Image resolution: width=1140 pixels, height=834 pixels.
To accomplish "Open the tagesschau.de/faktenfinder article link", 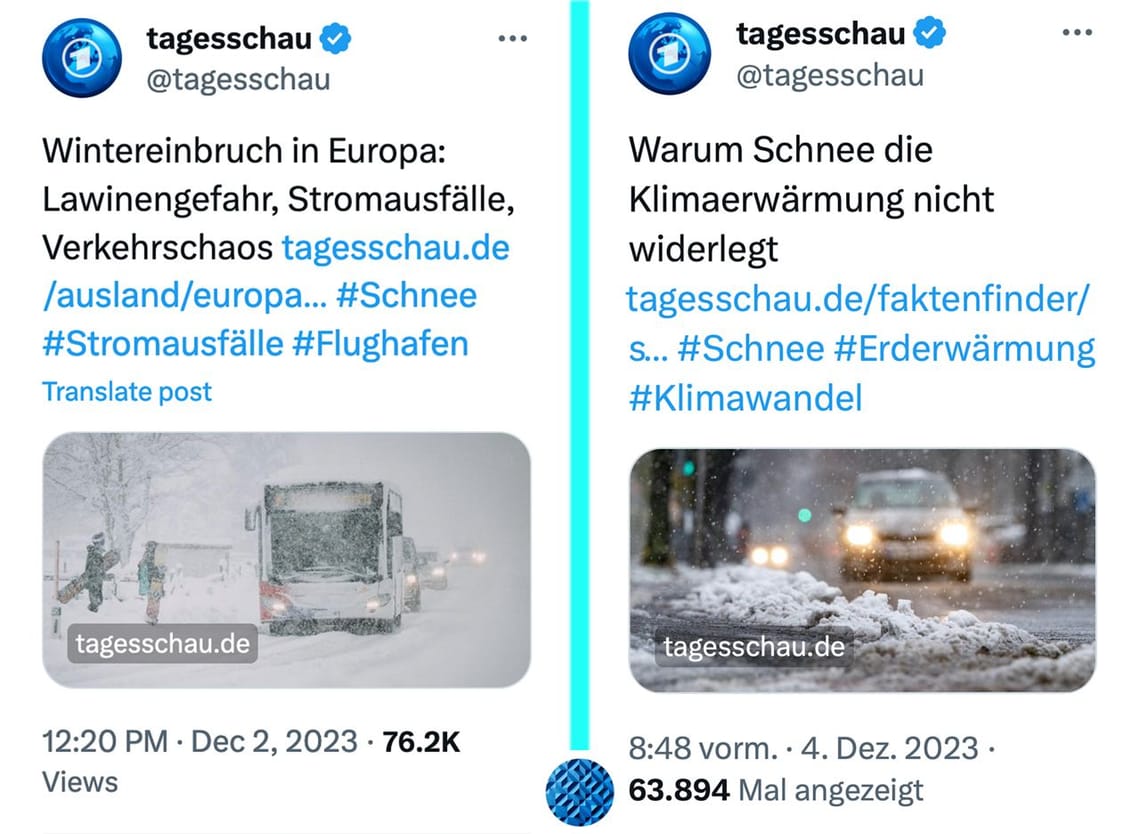I will [857, 299].
